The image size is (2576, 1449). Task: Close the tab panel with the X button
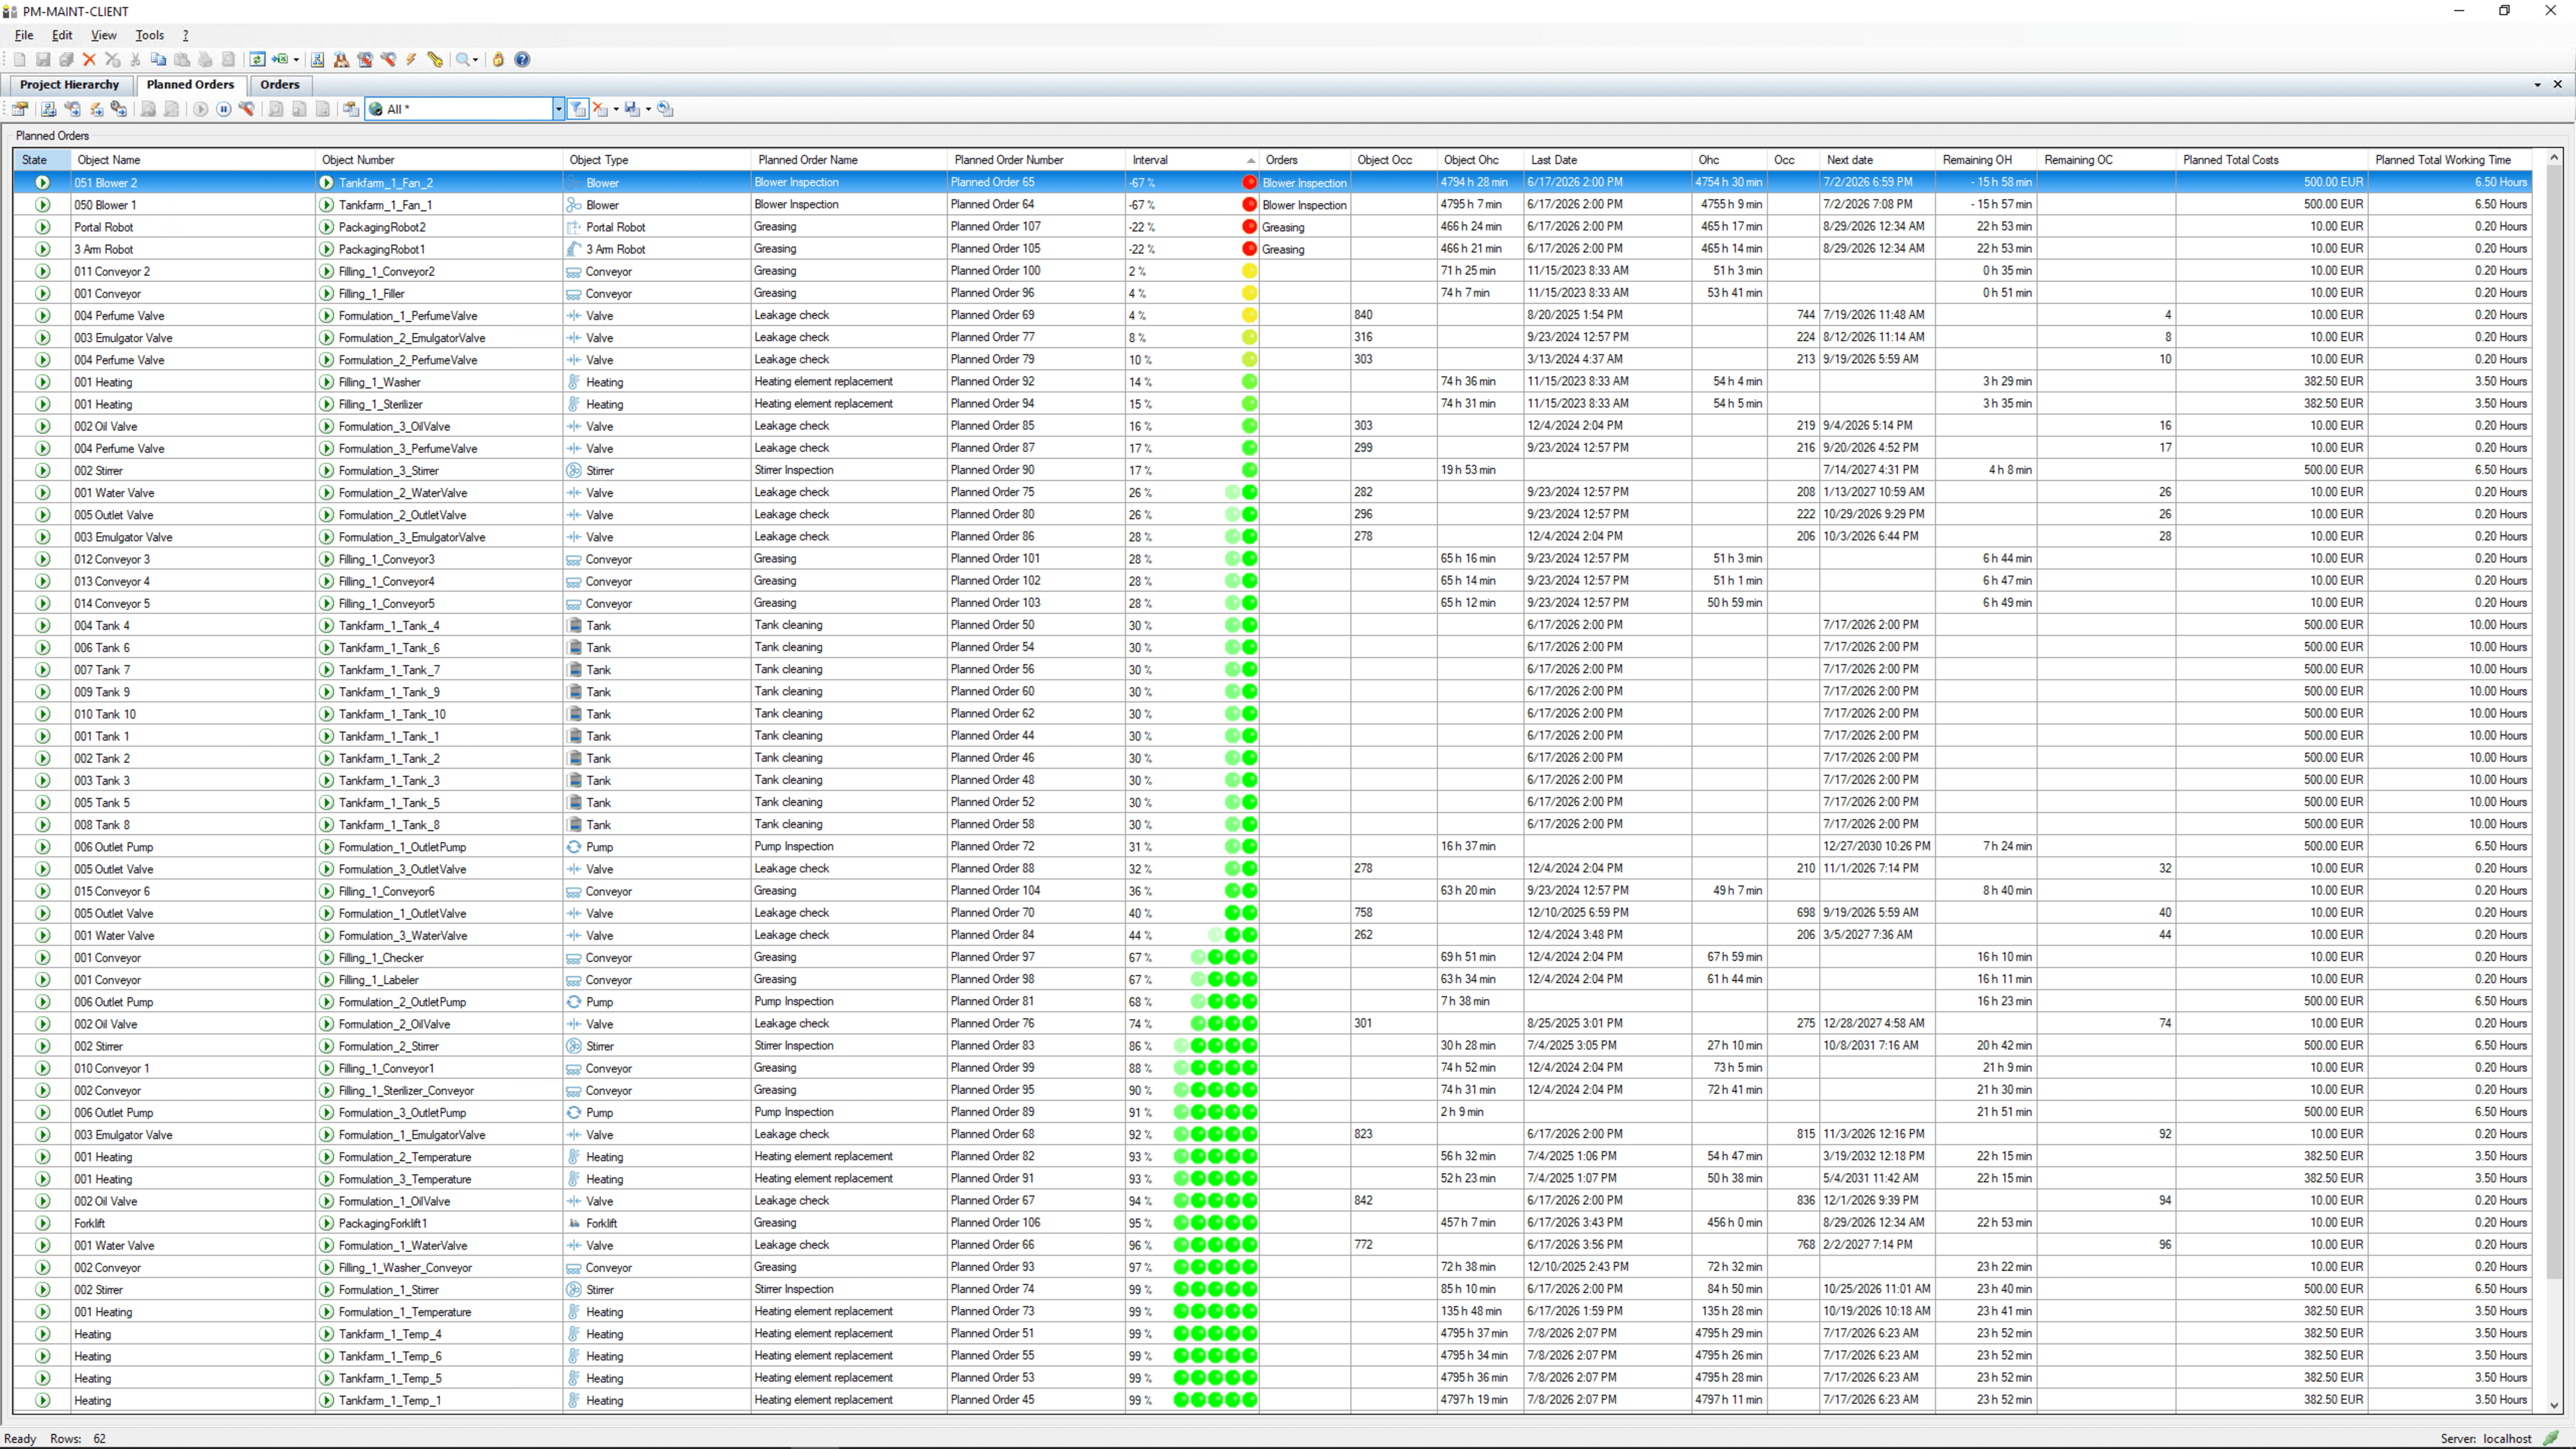(2558, 85)
